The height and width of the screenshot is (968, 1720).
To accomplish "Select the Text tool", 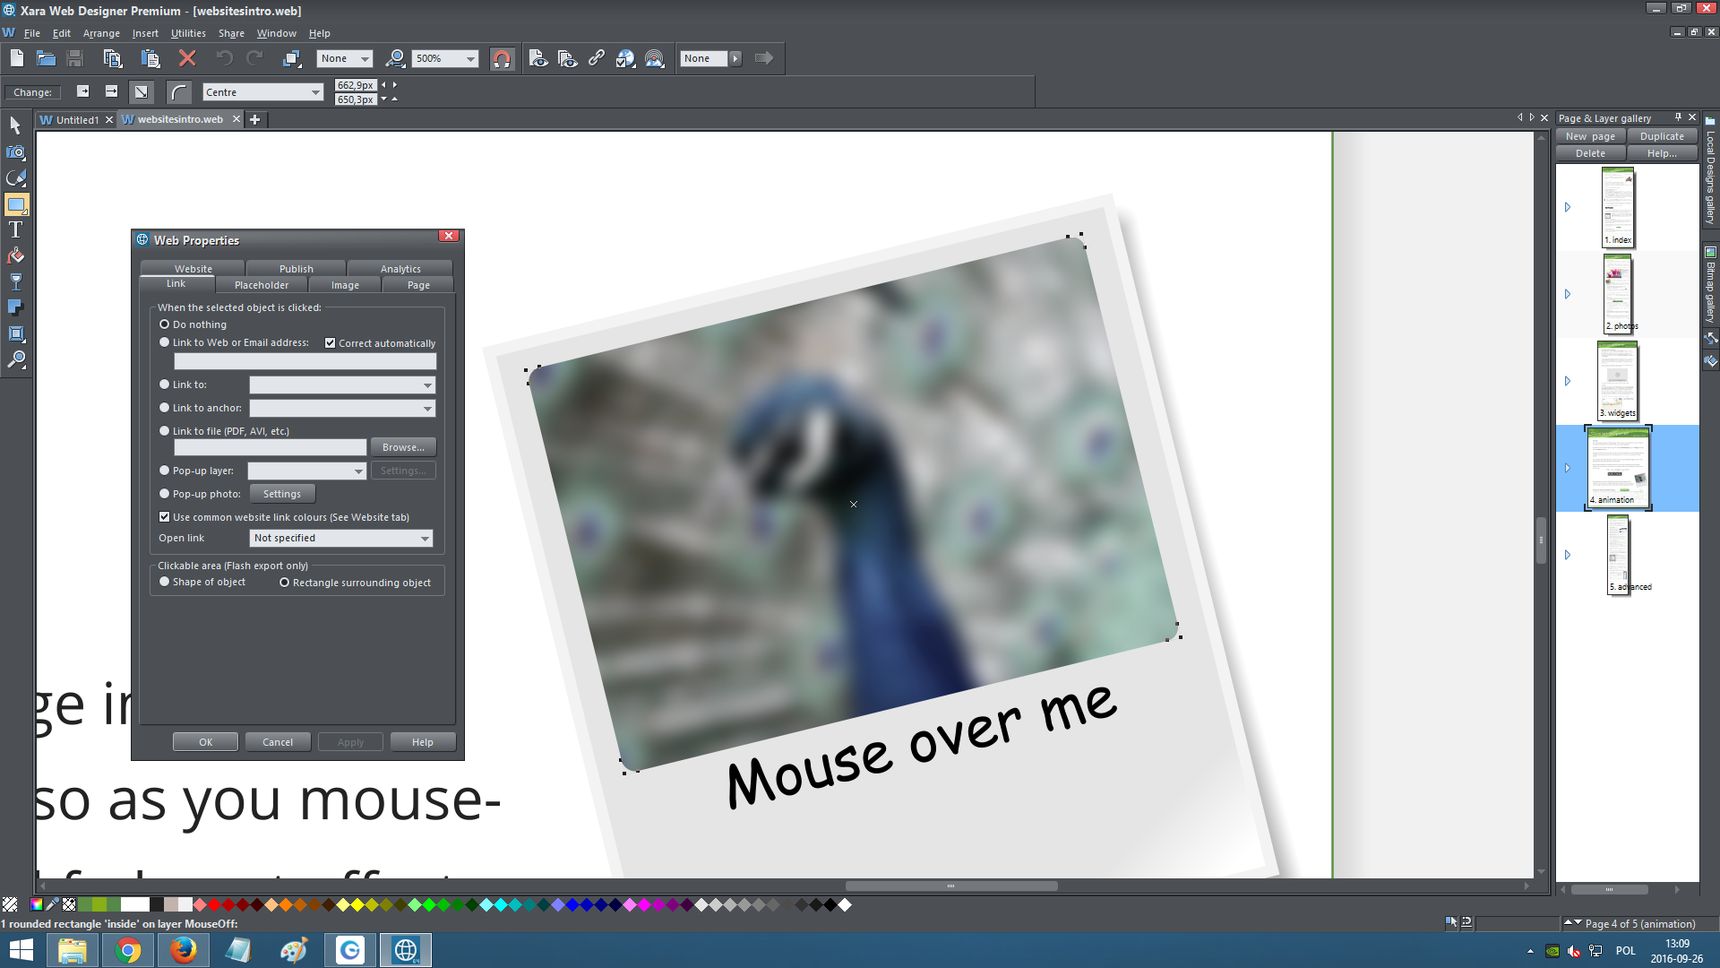I will tap(15, 230).
